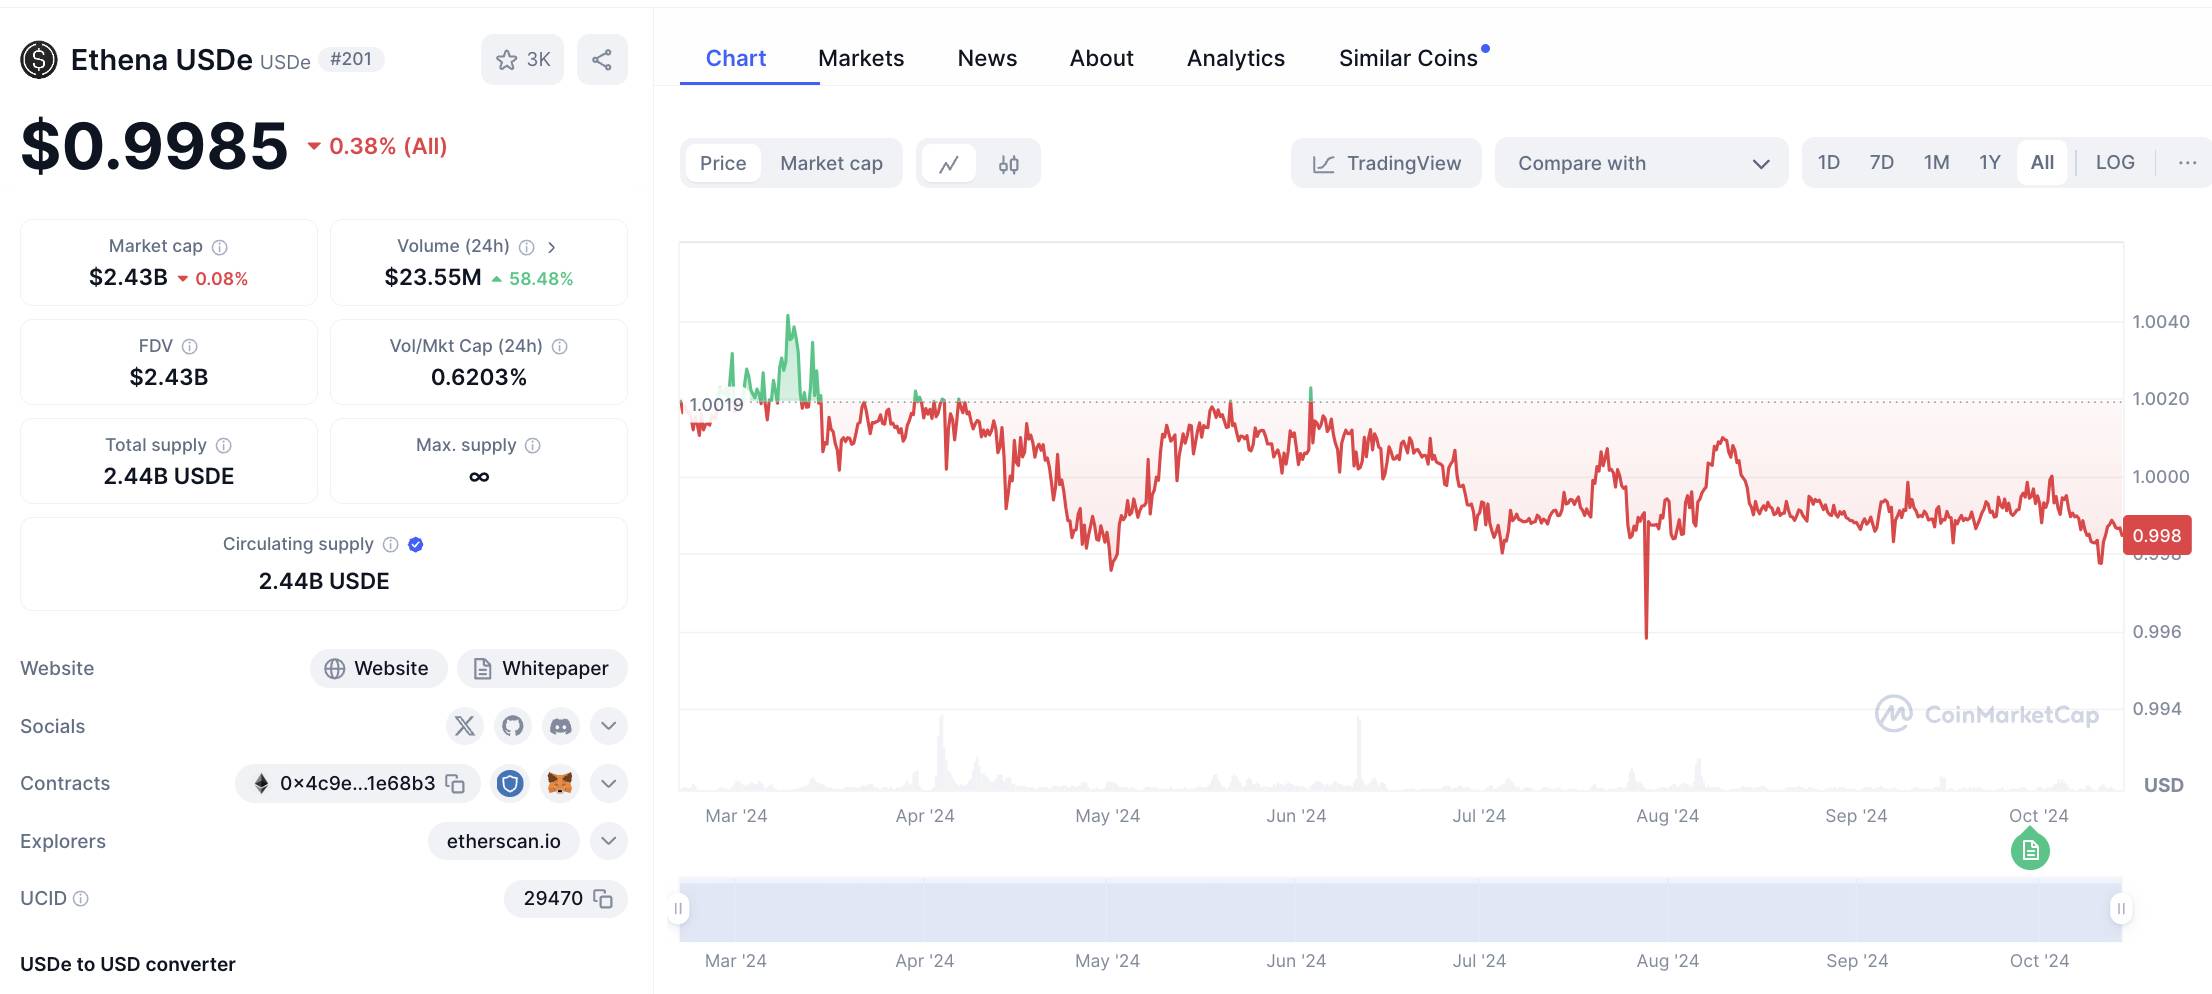This screenshot has width=2212, height=994.
Task: Click the left range slider handle
Action: pos(678,909)
